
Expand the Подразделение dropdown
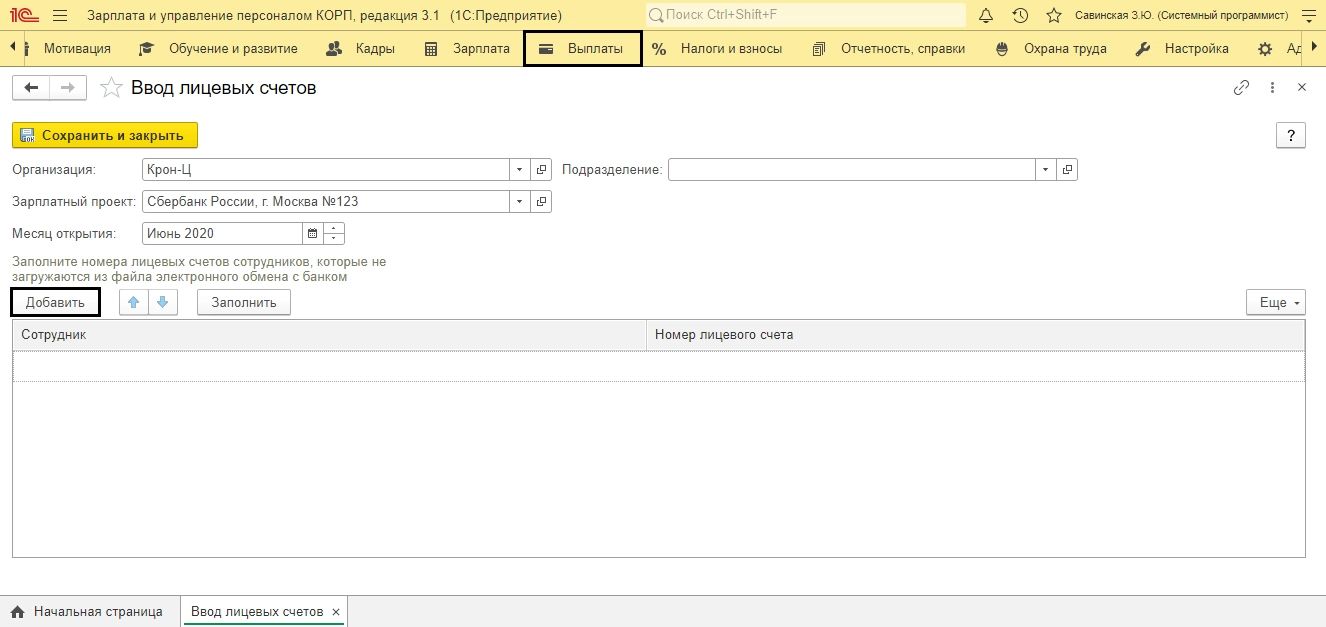[1046, 170]
